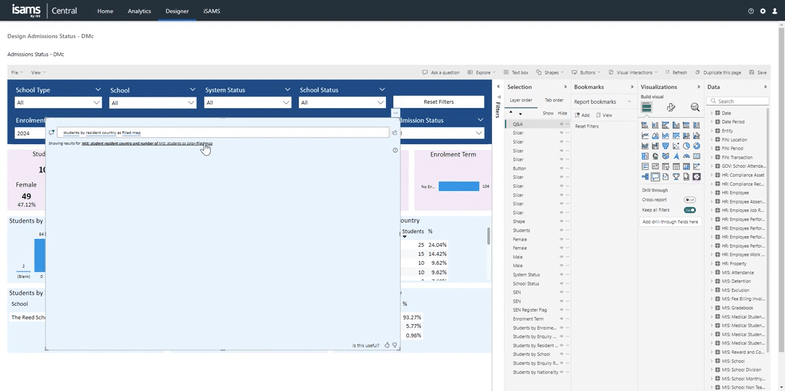Screen dimensions: 785x391
Task: Hide the Q&A layer with its eye icon
Action: tap(562, 124)
